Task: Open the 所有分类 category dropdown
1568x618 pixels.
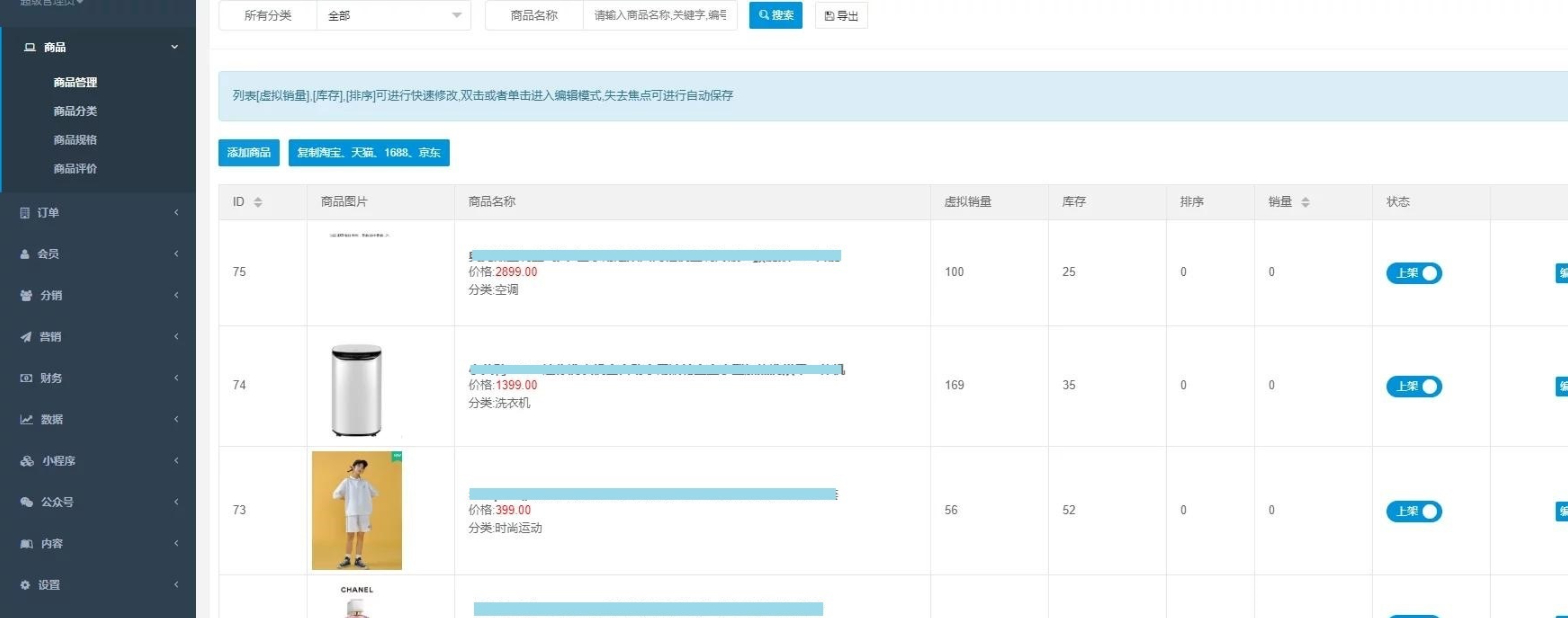Action: coord(393,15)
